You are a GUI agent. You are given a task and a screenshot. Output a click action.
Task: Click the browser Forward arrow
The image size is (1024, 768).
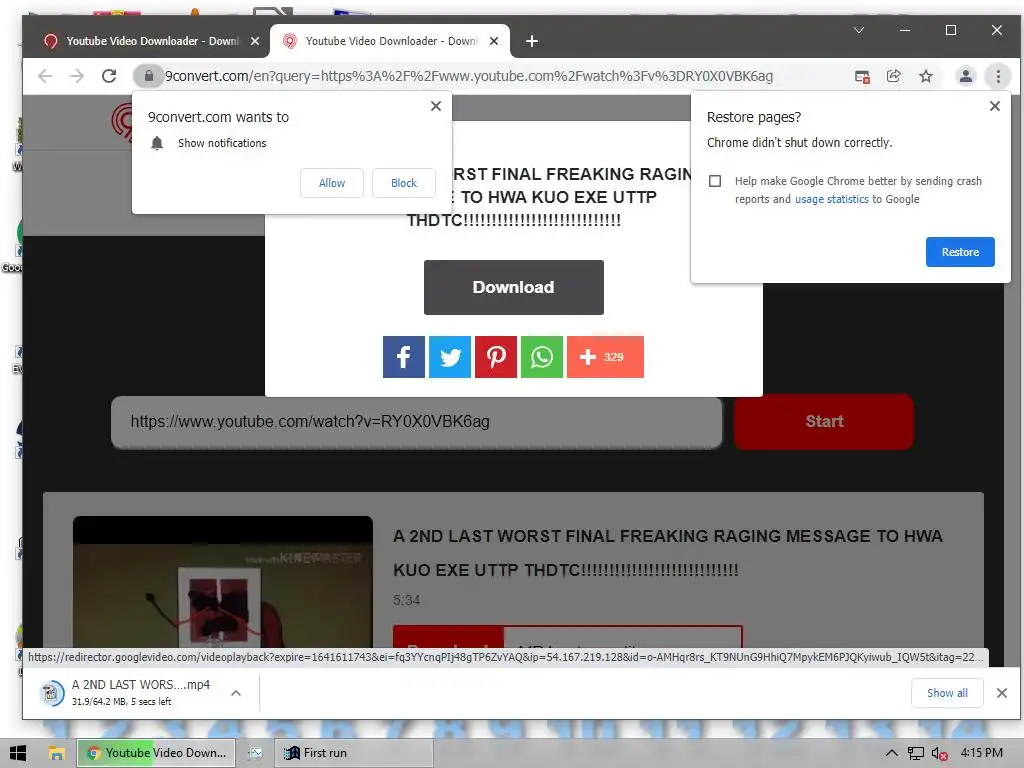77,76
